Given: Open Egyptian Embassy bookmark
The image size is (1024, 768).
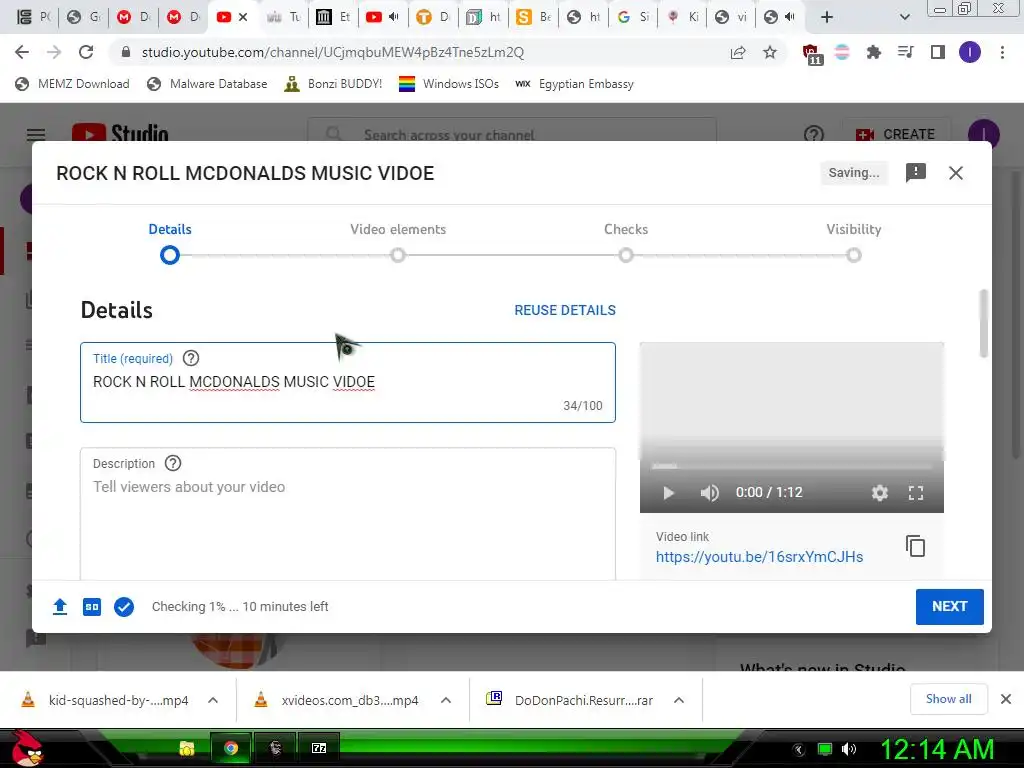Looking at the screenshot, I should coord(574,84).
